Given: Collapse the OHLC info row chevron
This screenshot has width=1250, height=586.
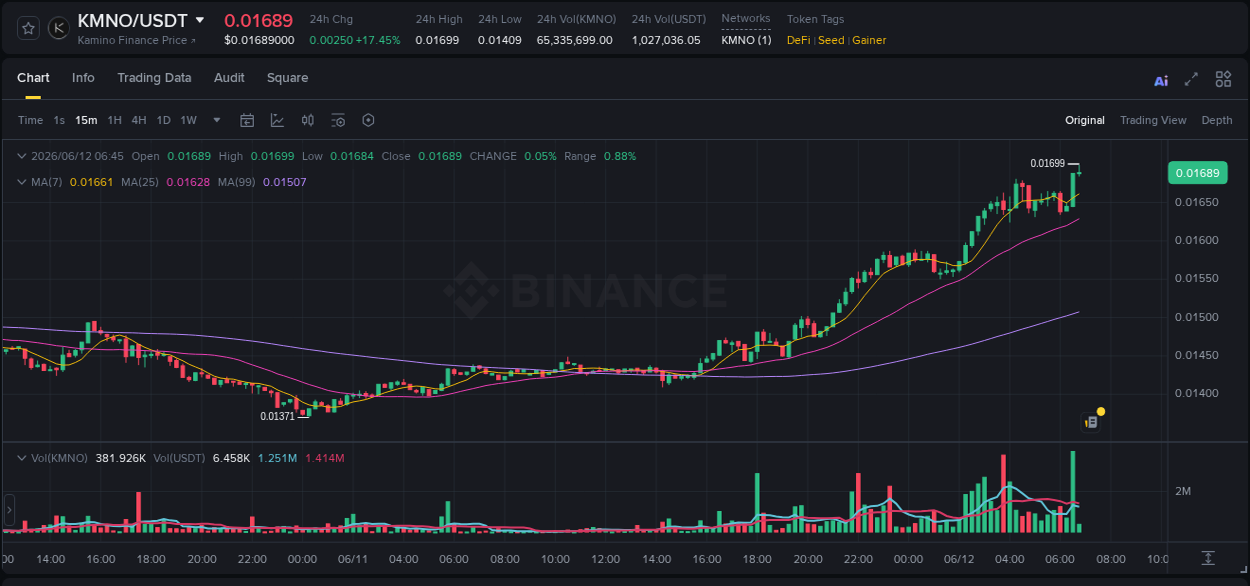Looking at the screenshot, I should [x=22, y=156].
